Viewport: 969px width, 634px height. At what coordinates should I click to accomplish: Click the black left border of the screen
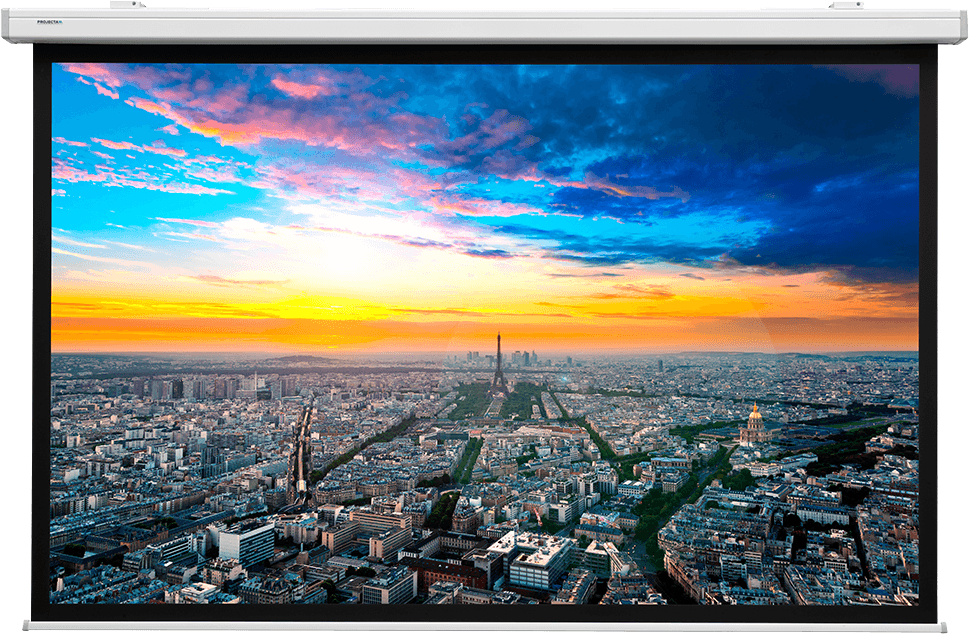coord(41,330)
